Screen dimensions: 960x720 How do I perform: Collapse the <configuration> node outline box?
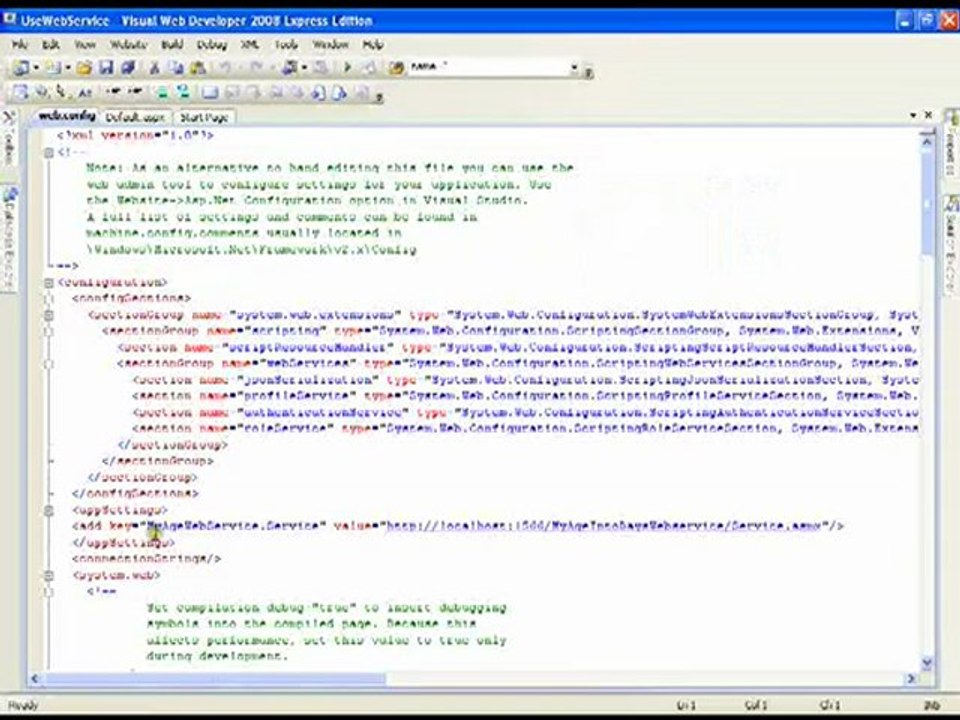(x=49, y=283)
